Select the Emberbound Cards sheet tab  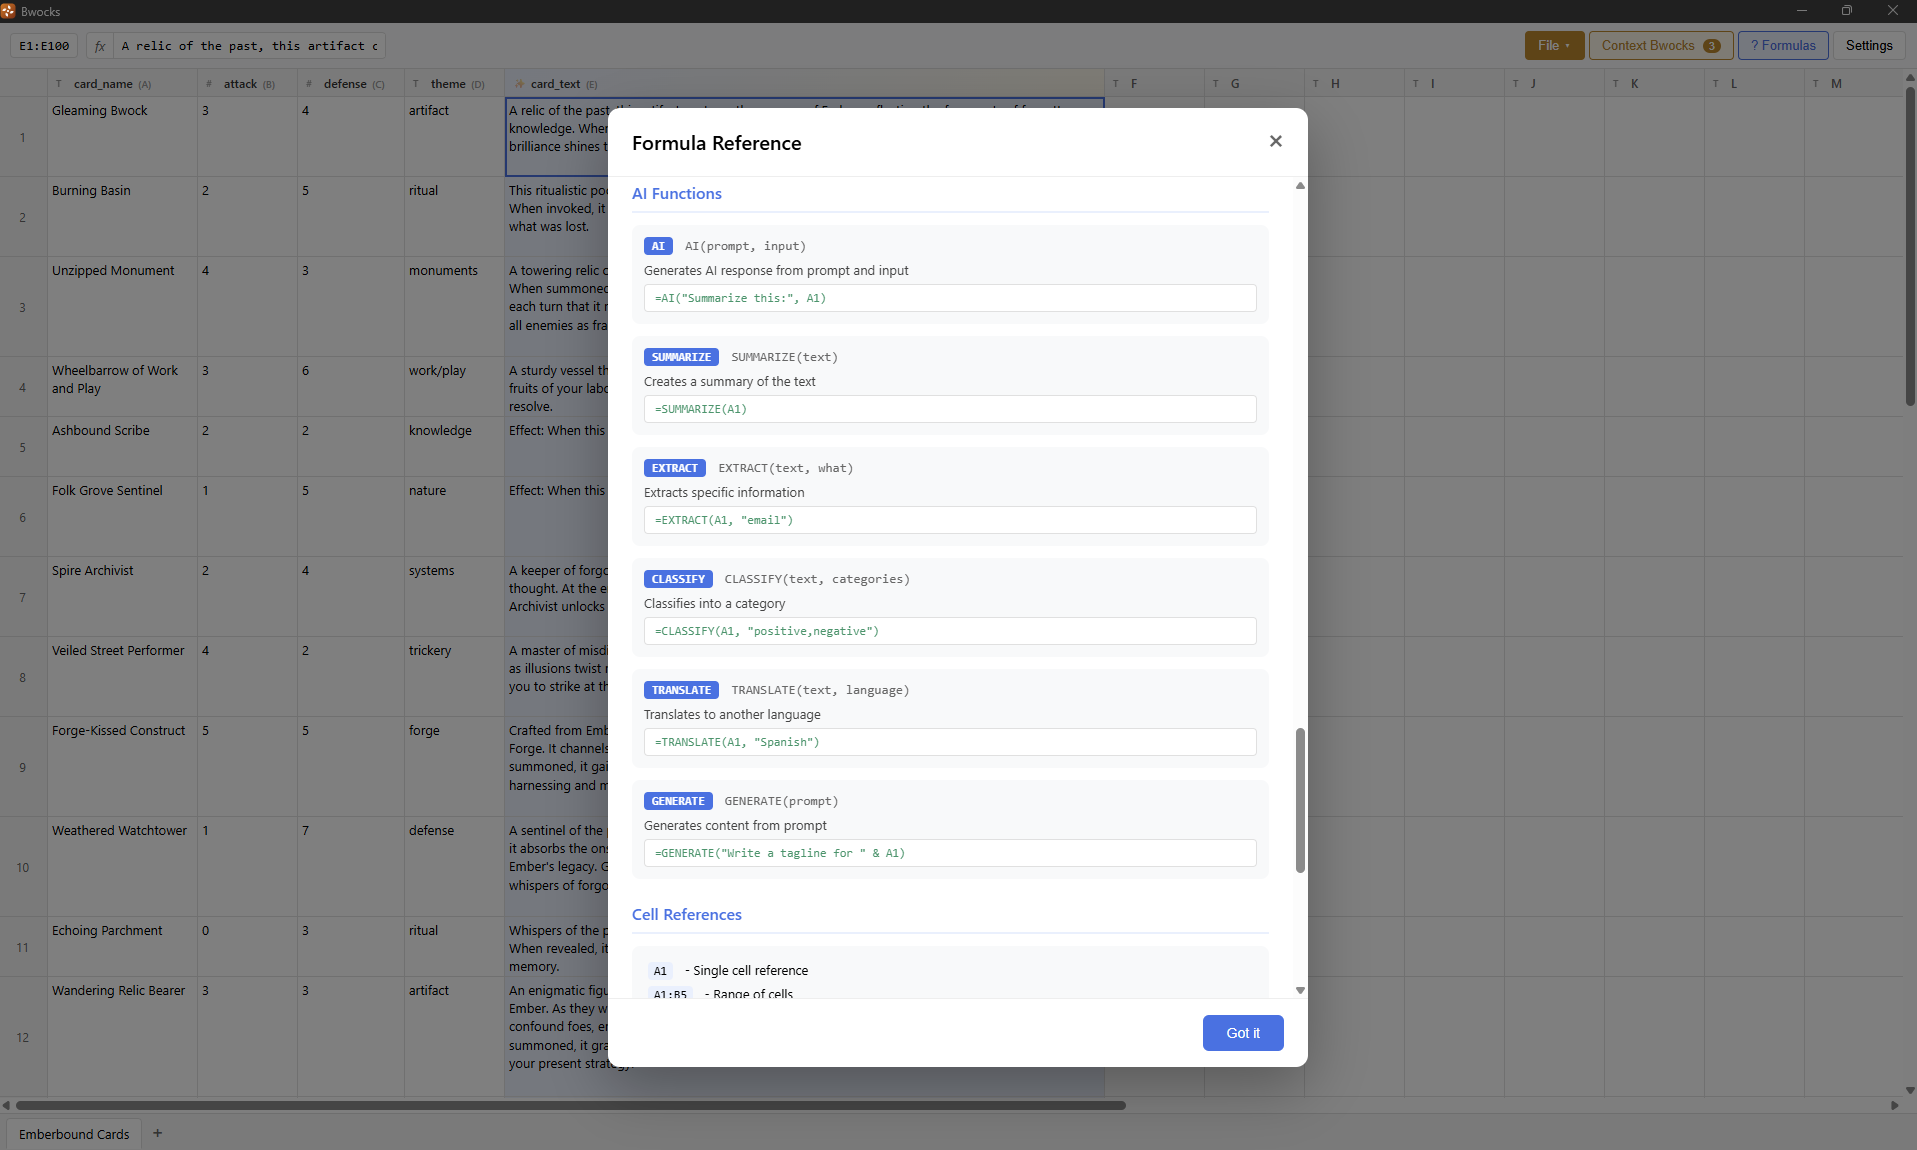(x=74, y=1134)
